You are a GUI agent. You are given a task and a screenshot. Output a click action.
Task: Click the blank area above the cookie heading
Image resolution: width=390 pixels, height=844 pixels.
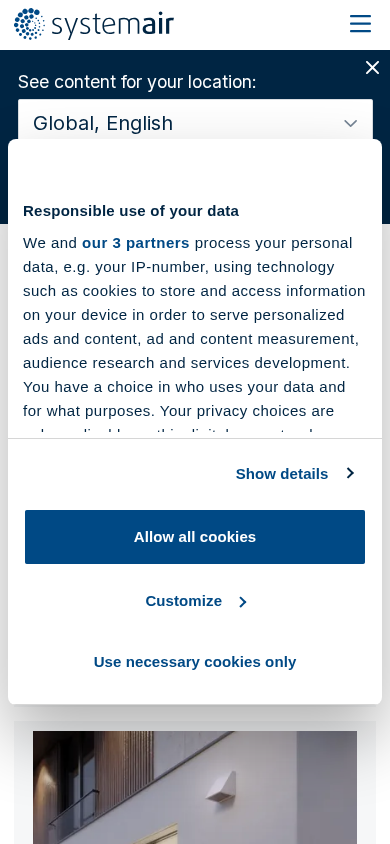pos(195,171)
